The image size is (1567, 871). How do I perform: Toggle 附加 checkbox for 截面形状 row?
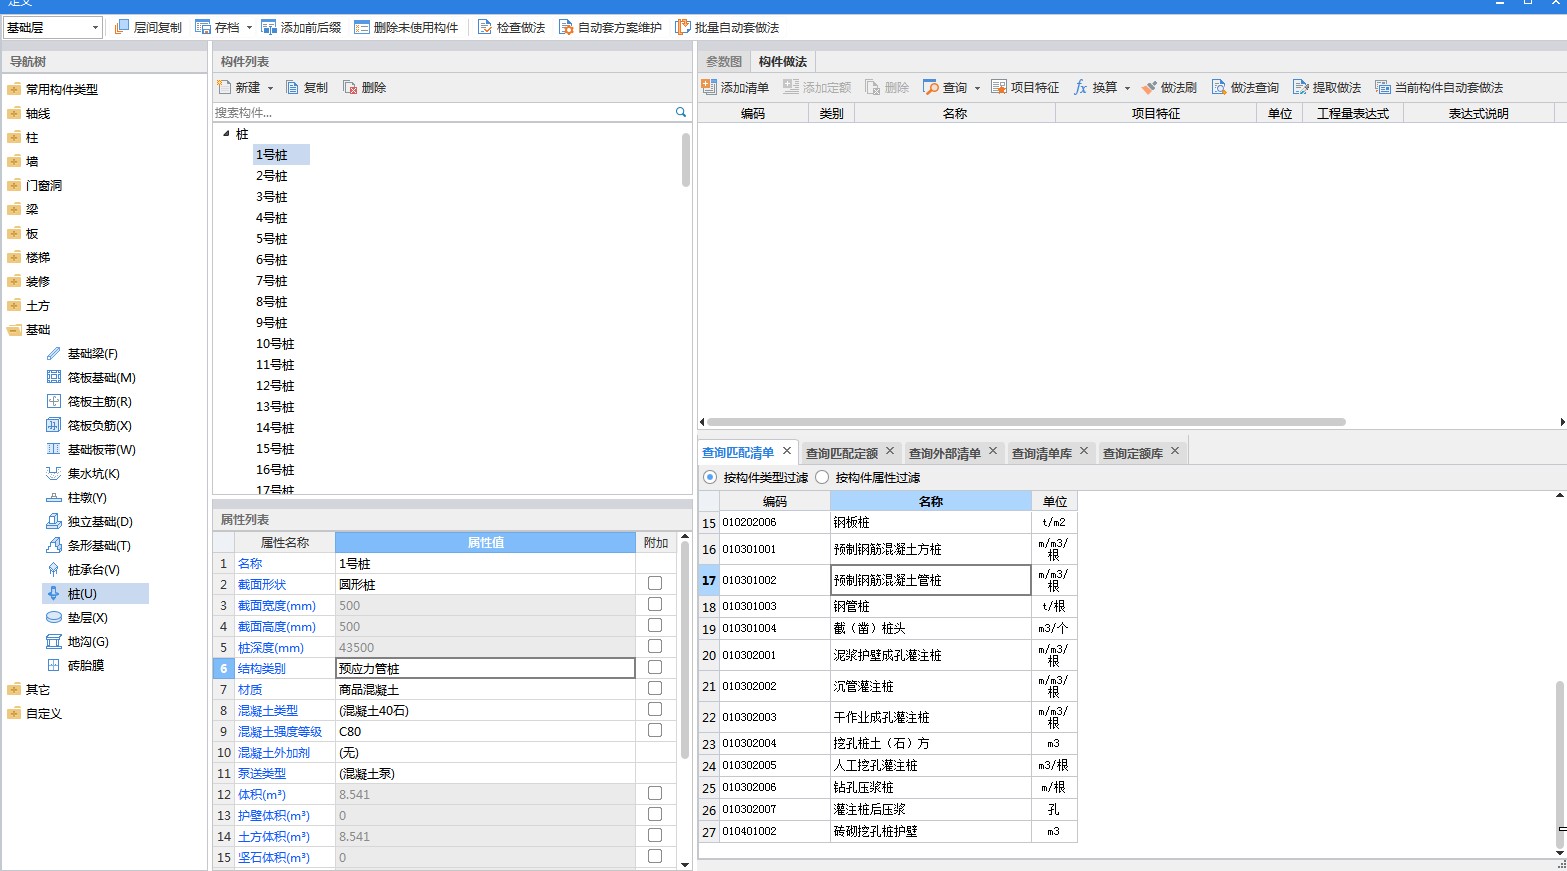coord(655,583)
